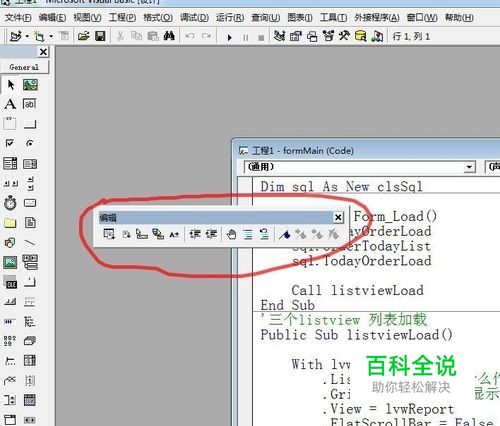500x426 pixels.
Task: Select the Frame control in toolbox
Action: click(x=10, y=124)
